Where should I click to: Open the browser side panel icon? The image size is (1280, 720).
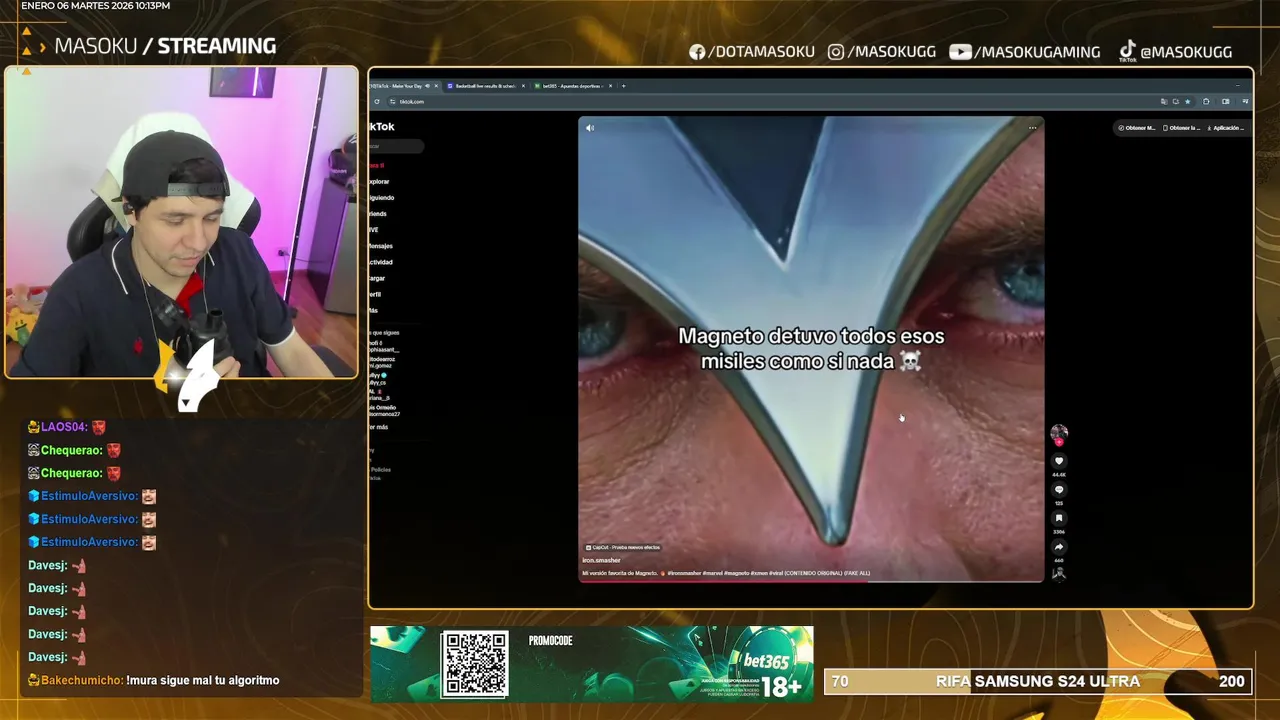(1225, 101)
